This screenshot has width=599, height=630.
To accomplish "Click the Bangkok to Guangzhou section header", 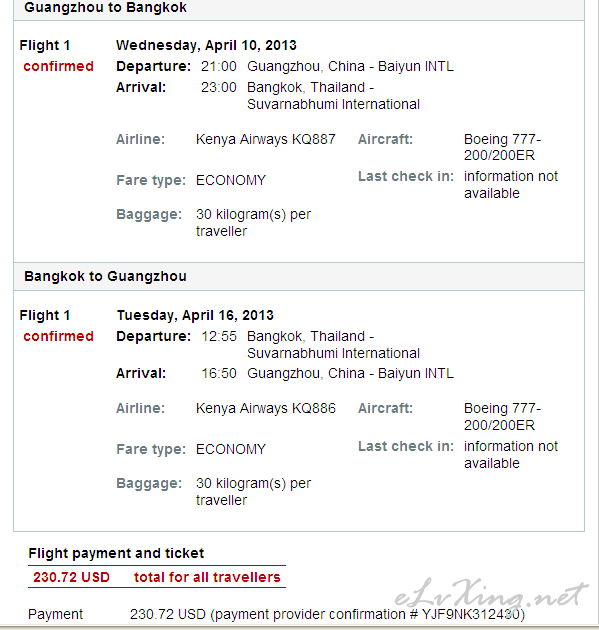I will point(105,276).
